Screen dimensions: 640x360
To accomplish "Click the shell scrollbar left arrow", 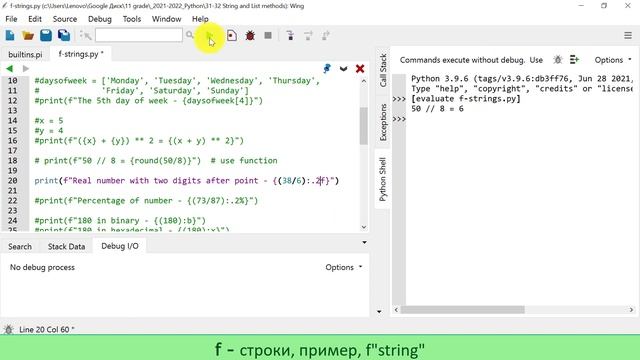I will 396,310.
